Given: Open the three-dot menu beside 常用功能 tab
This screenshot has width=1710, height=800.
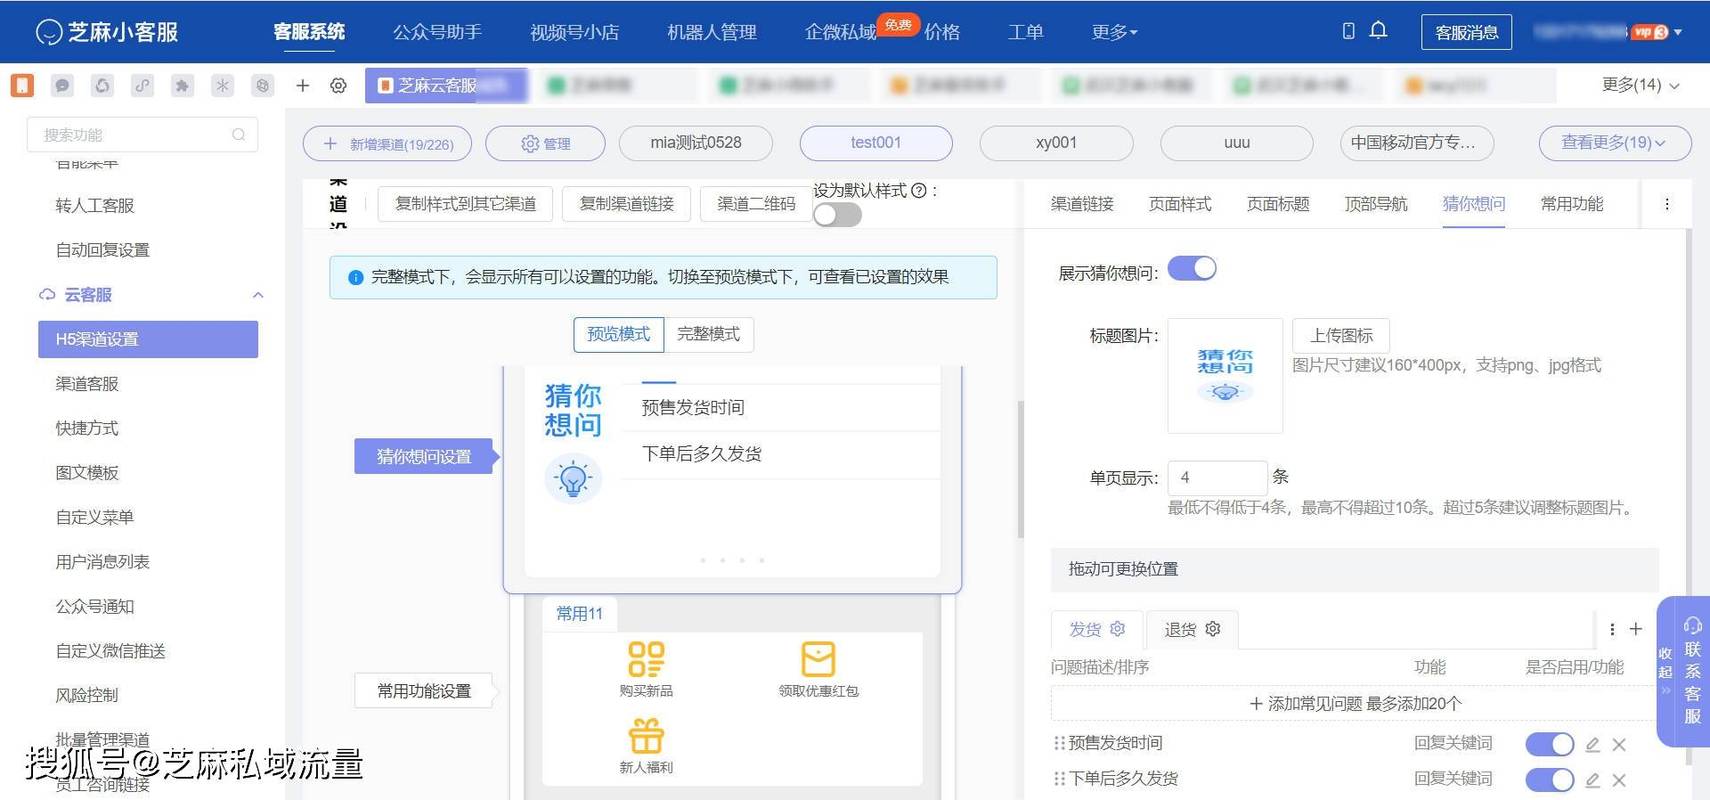Looking at the screenshot, I should pos(1666,204).
